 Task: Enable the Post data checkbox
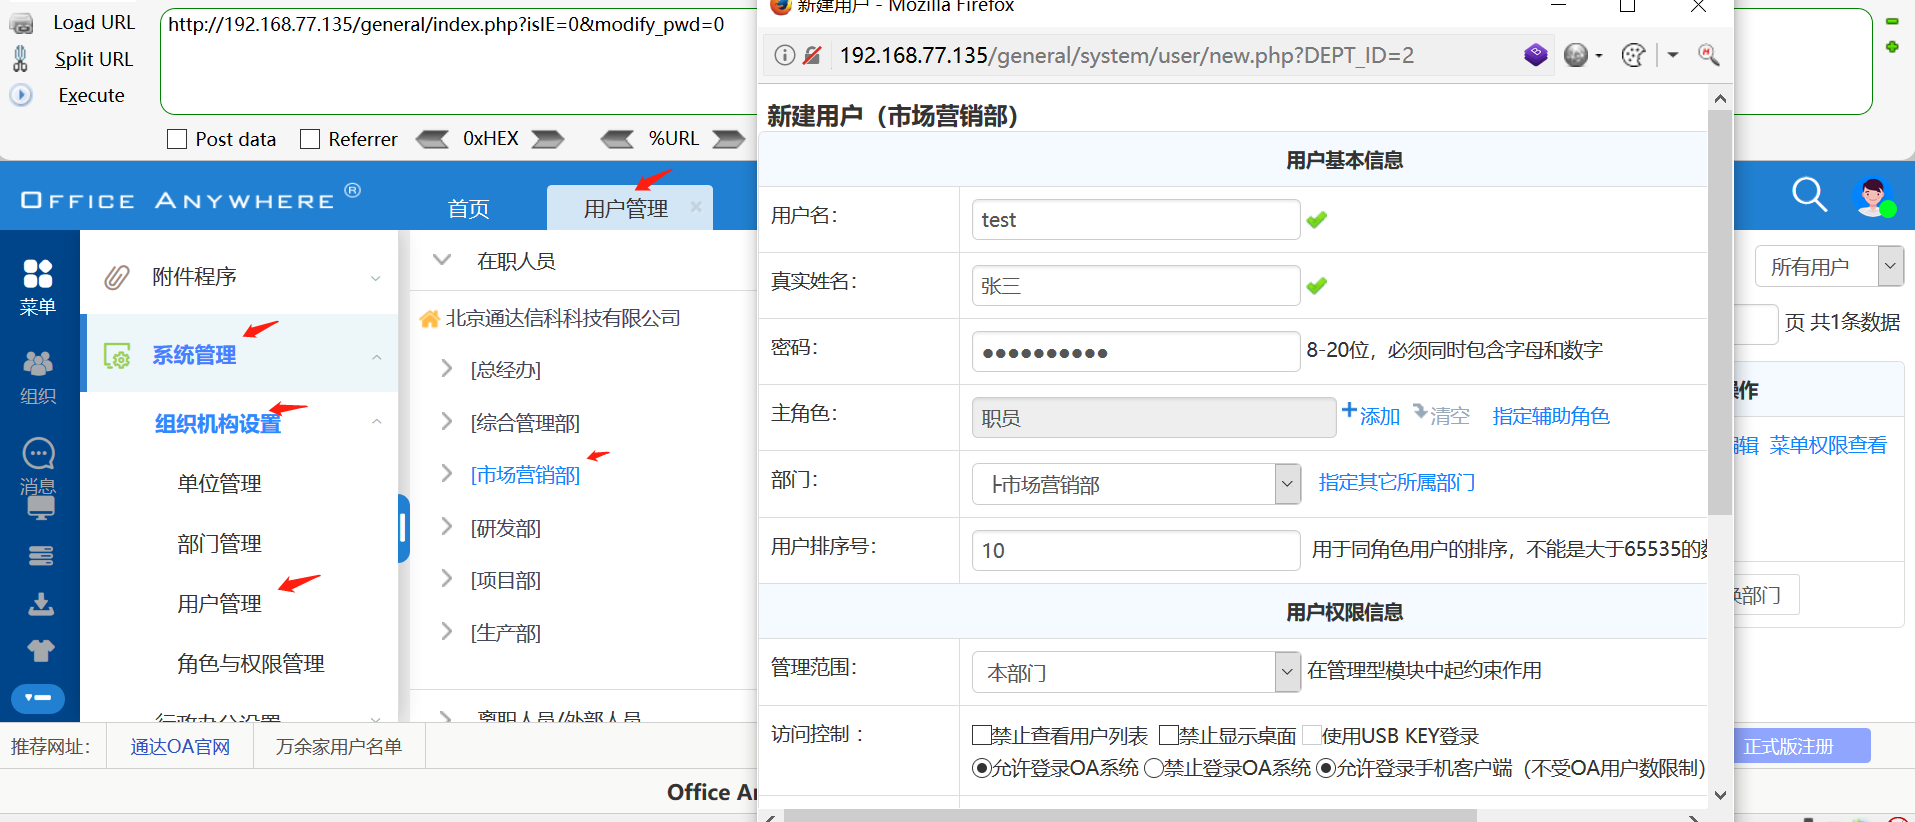click(177, 139)
